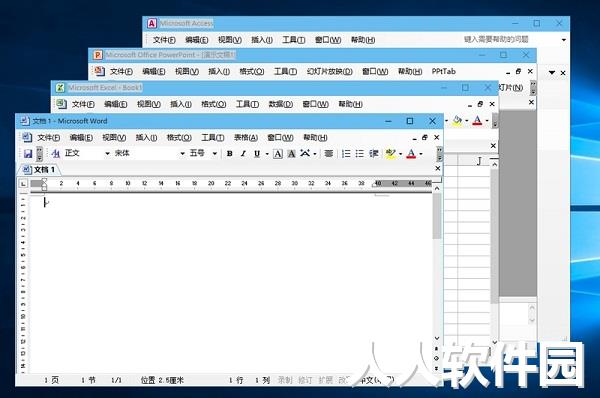Close the PowerPoint task pane
This screenshot has width=600, height=398.
point(563,72)
